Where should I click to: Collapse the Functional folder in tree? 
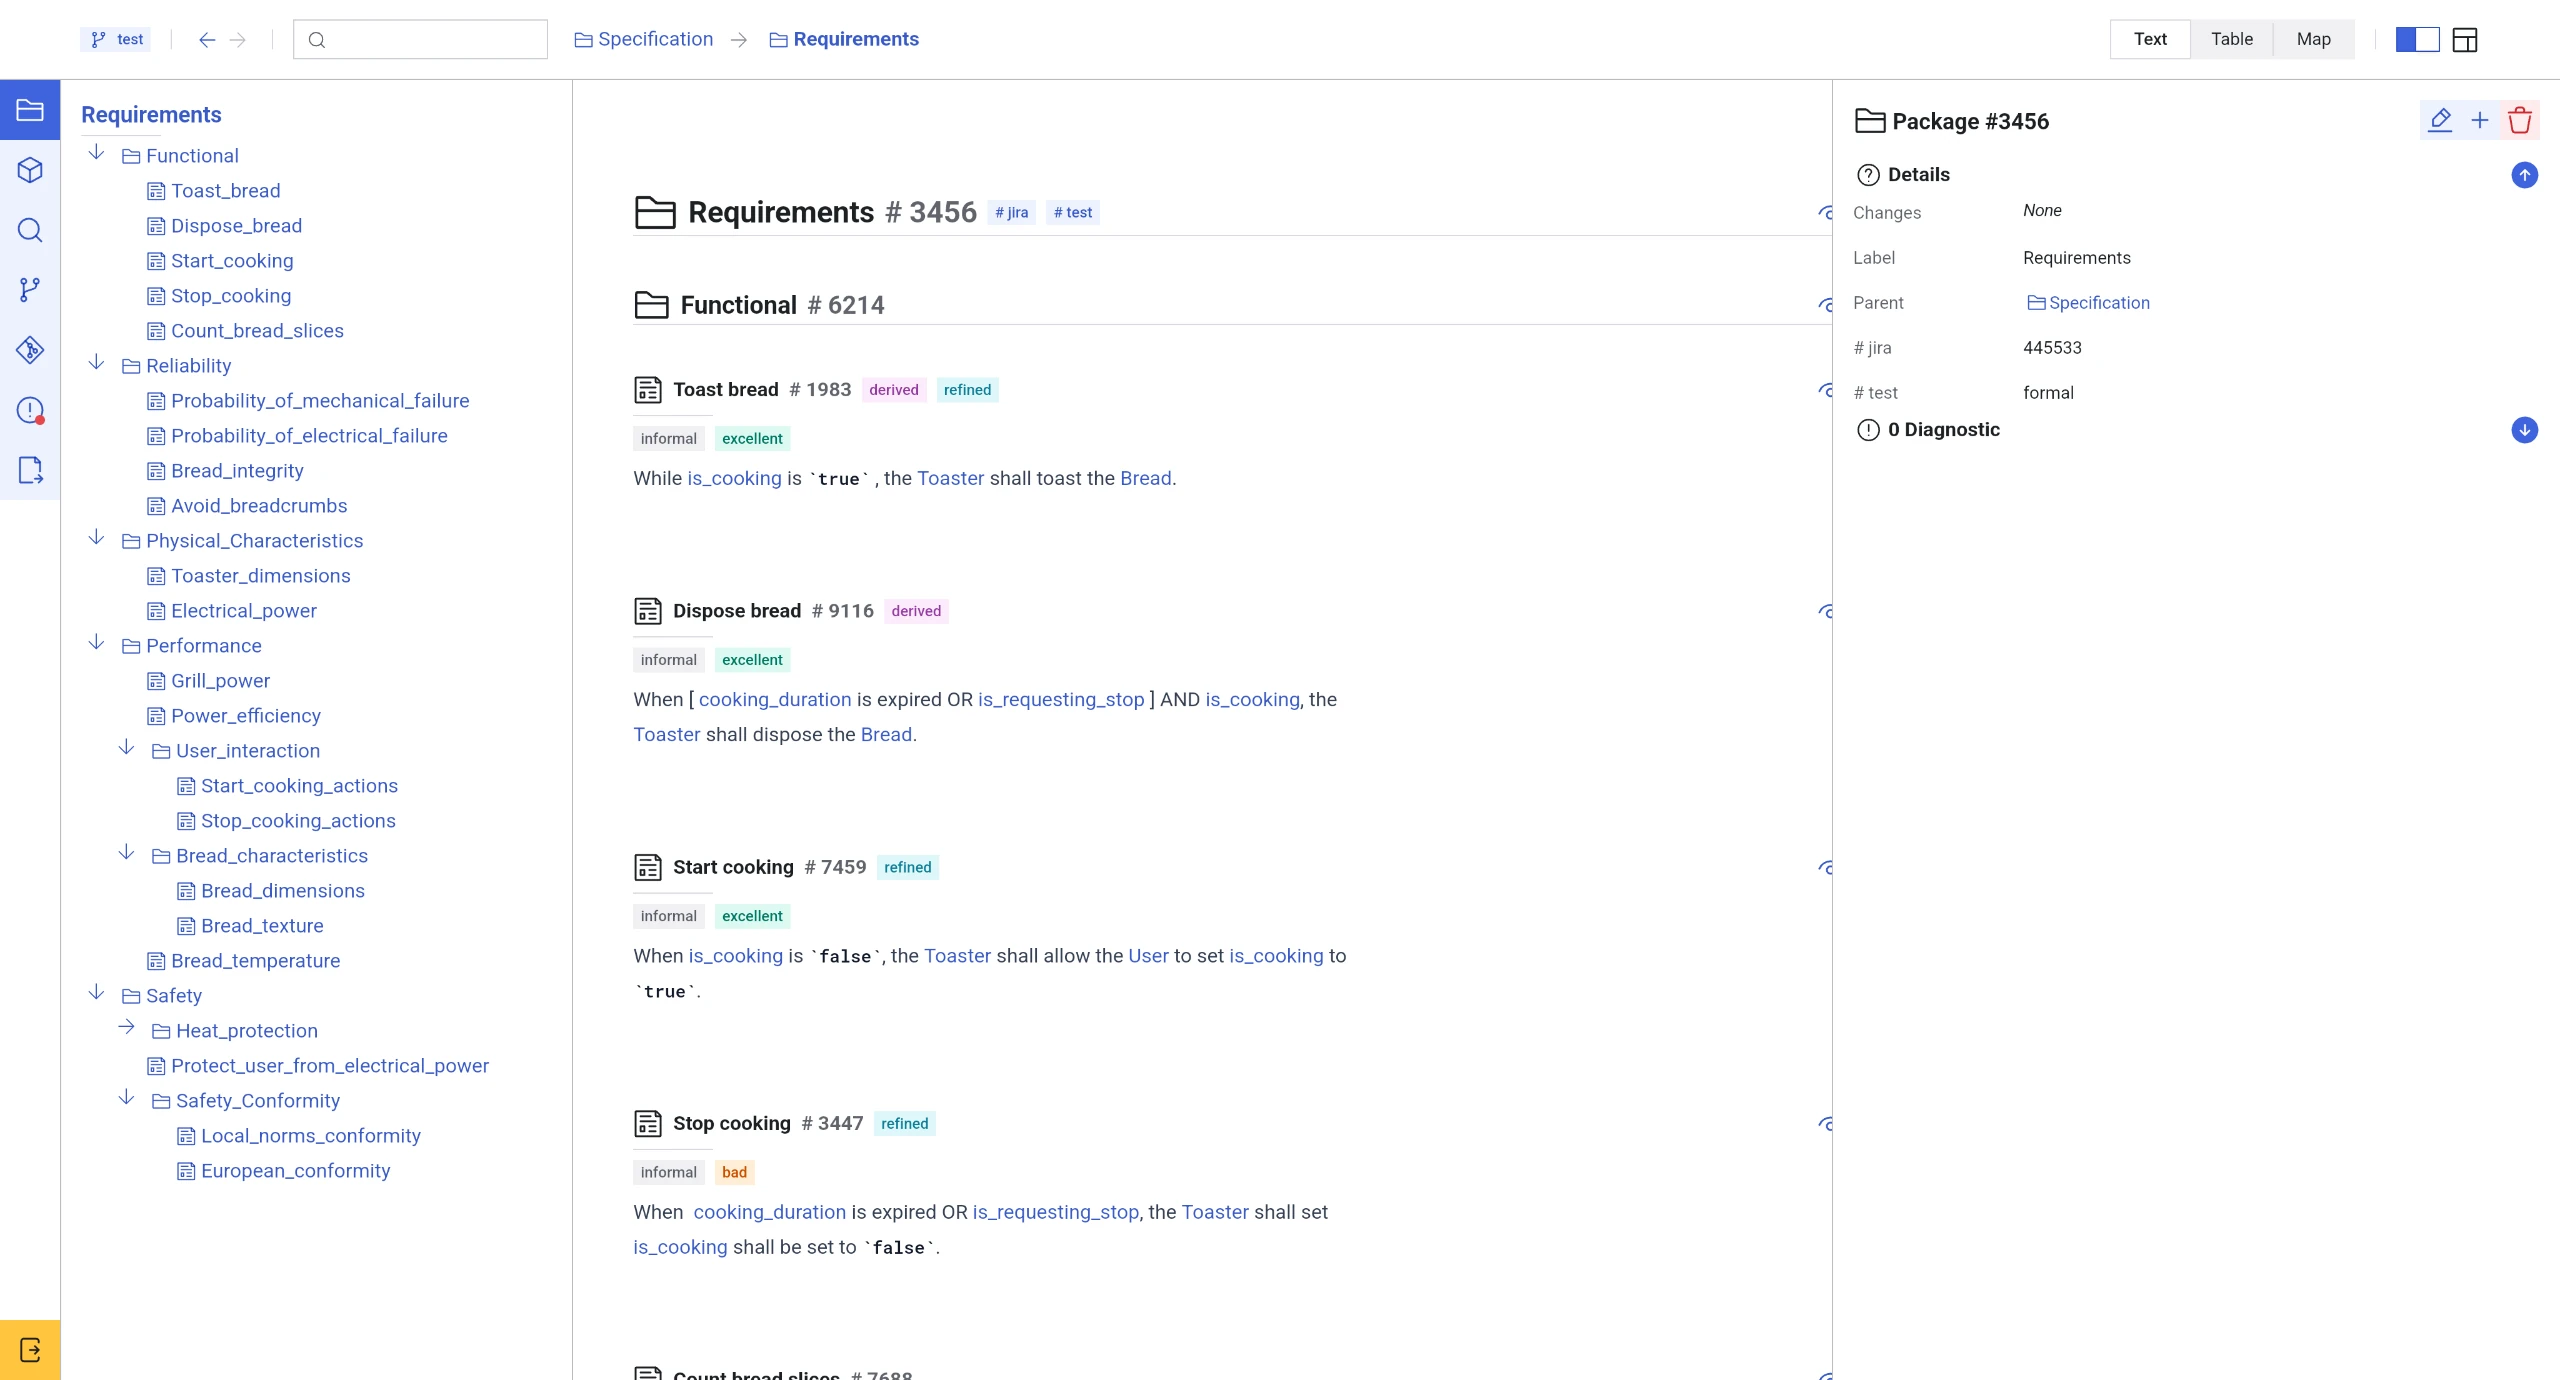click(x=97, y=153)
